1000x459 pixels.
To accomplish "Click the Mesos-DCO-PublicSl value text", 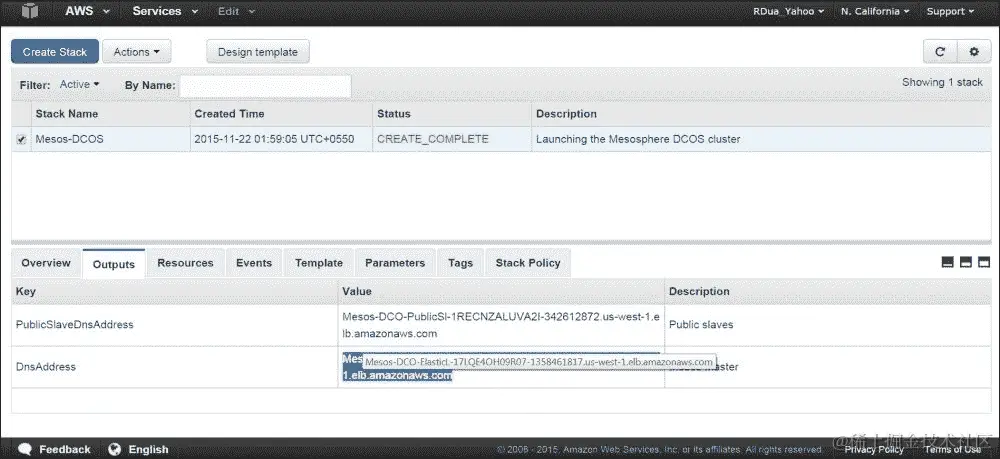I will (x=501, y=325).
